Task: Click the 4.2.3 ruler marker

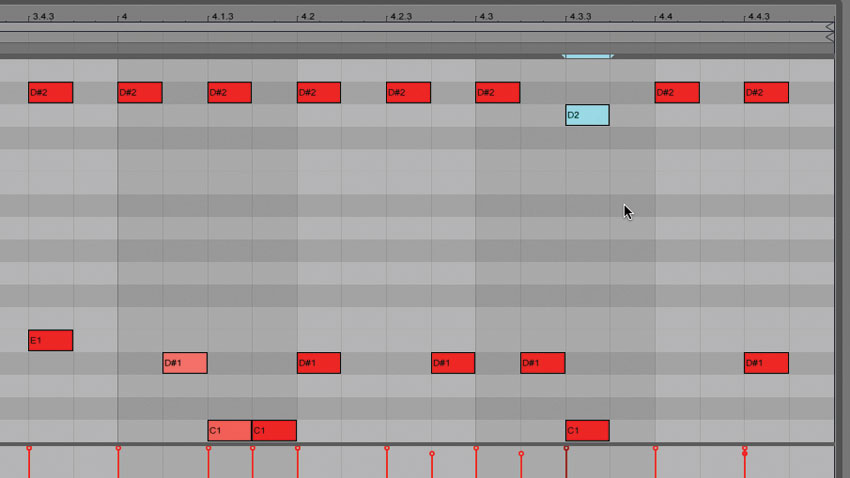Action: [400, 16]
